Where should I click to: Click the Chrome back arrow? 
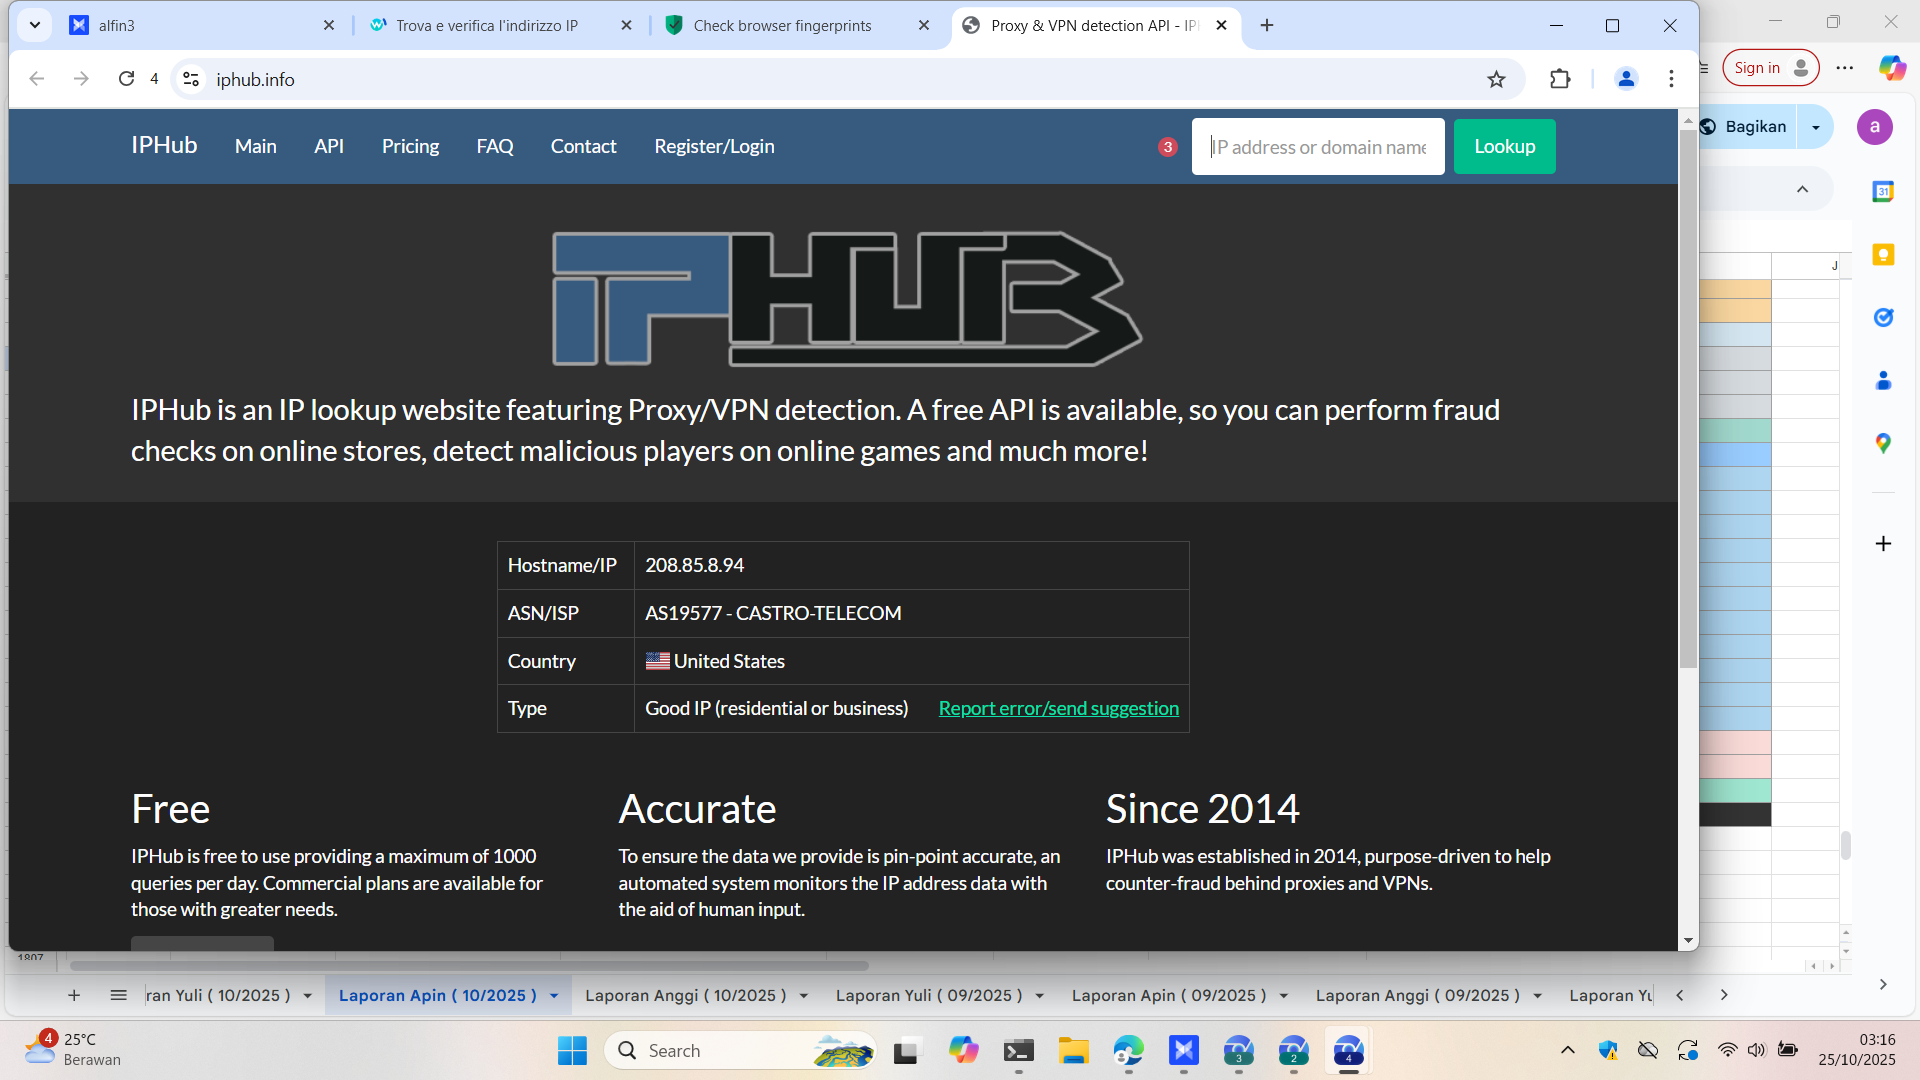[37, 79]
